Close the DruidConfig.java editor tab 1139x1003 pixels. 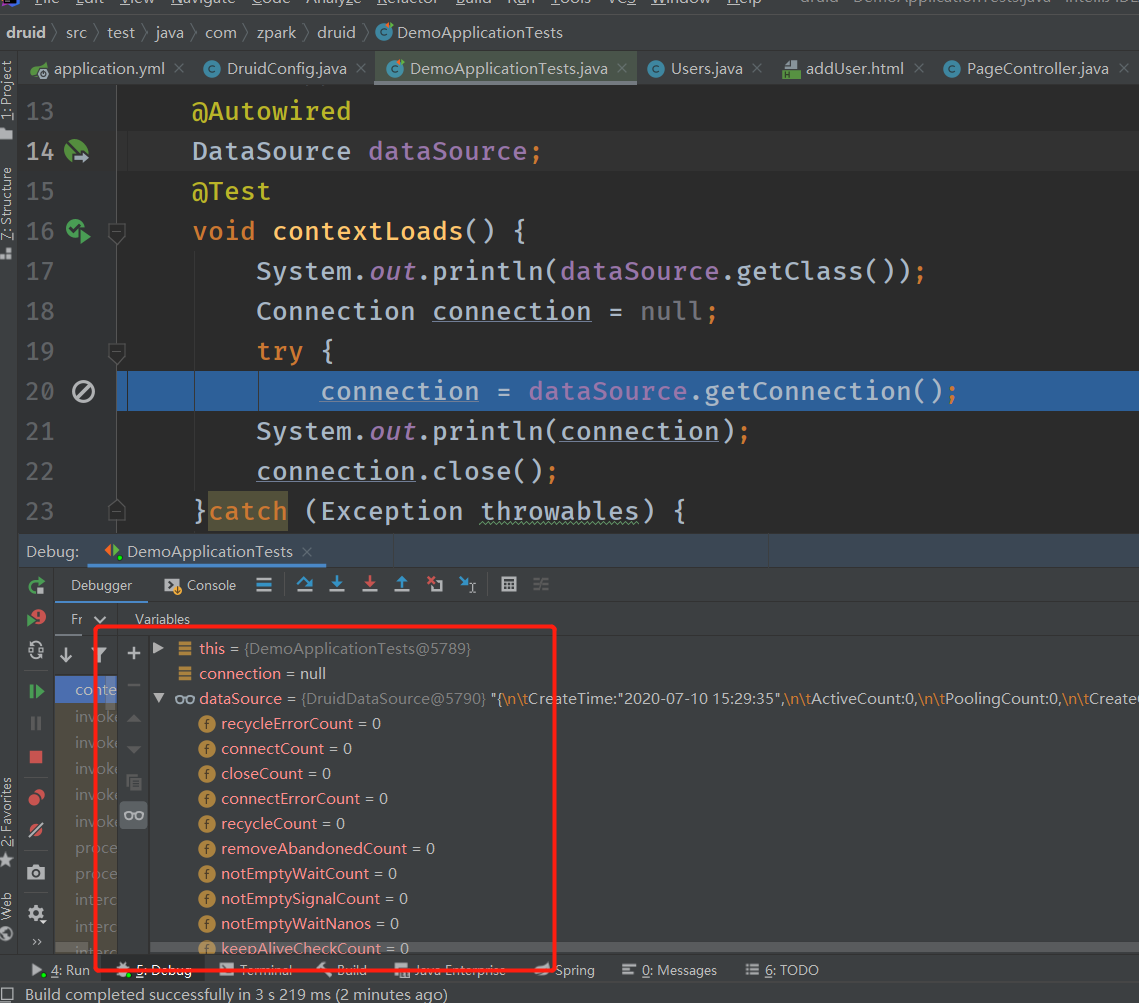click(361, 68)
